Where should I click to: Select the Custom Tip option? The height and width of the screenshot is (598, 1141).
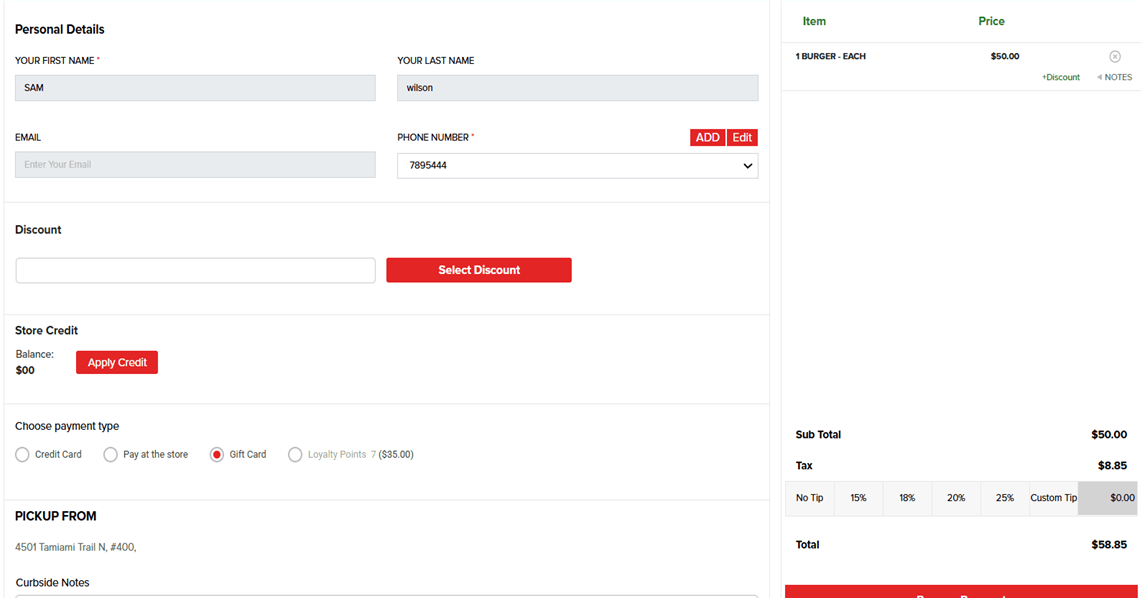point(1053,498)
